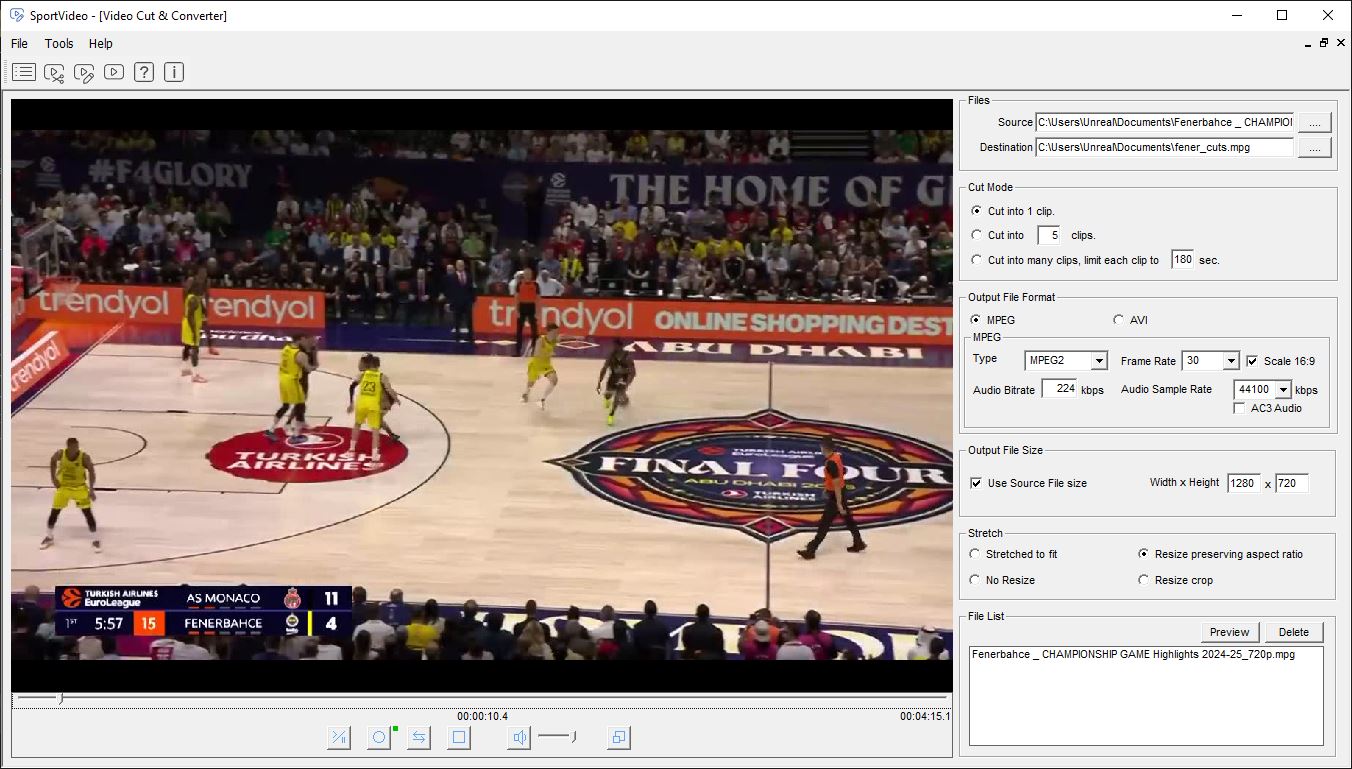Open the info about icon

[174, 72]
